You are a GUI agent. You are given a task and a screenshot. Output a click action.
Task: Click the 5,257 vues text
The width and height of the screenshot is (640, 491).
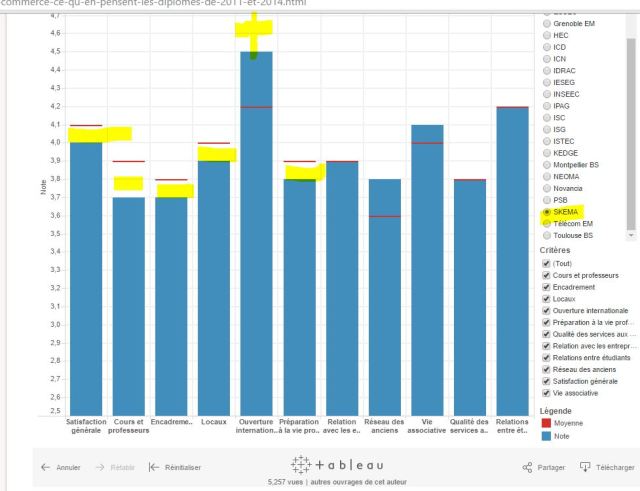coord(285,482)
